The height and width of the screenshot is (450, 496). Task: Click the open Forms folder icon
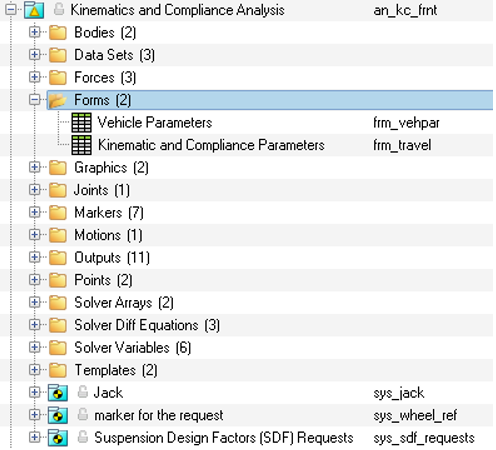tap(57, 100)
